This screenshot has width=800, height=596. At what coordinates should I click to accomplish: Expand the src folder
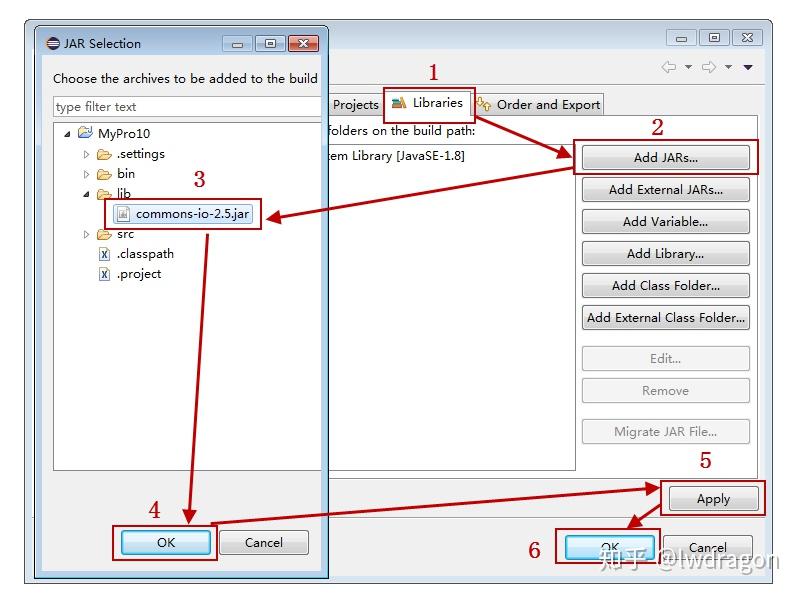click(x=86, y=234)
